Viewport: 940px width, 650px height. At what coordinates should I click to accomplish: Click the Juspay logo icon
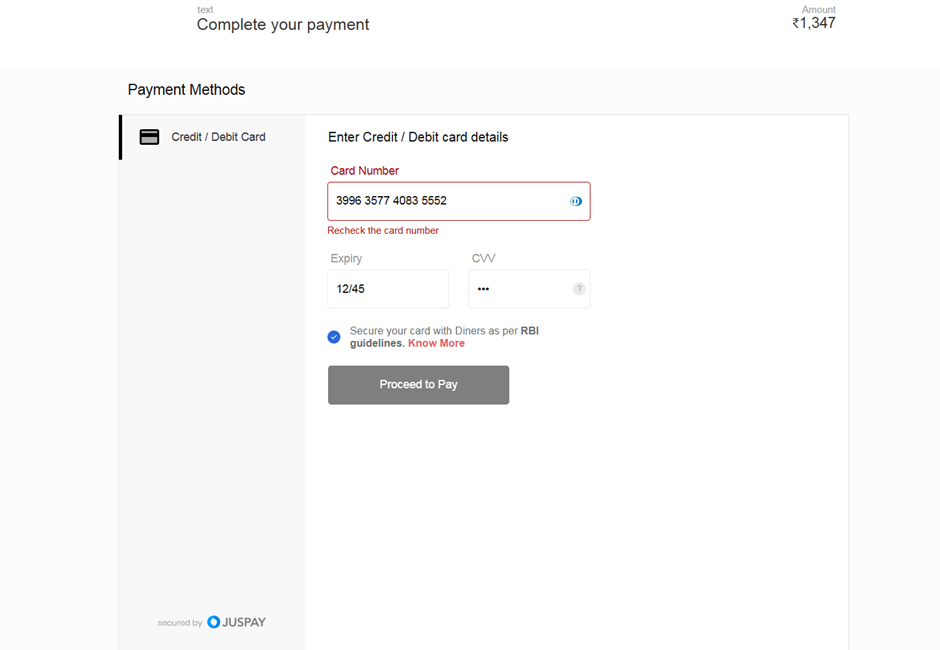[x=213, y=622]
